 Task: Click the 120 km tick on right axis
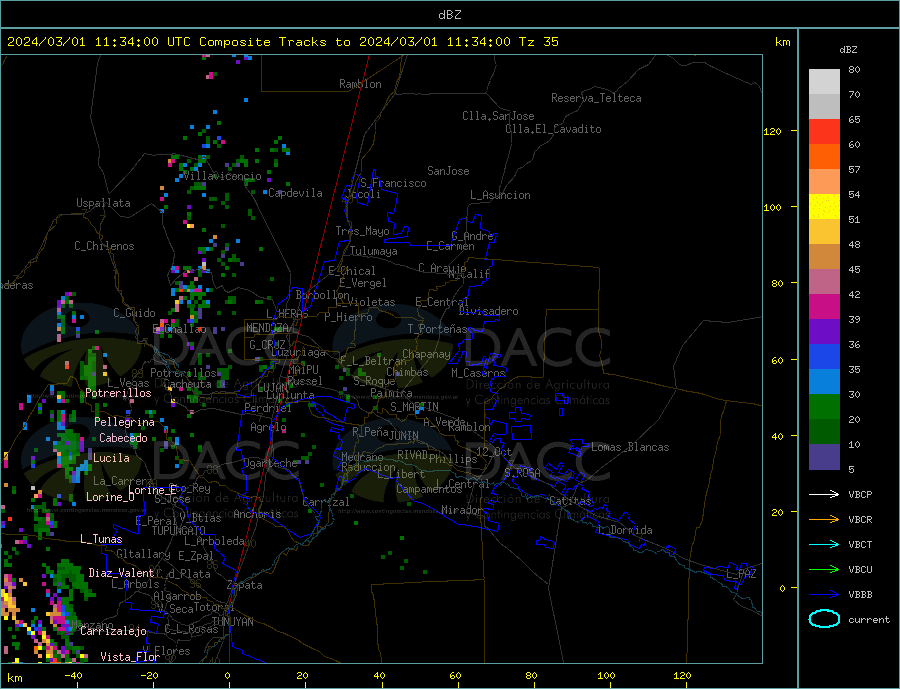pyautogui.click(x=773, y=131)
